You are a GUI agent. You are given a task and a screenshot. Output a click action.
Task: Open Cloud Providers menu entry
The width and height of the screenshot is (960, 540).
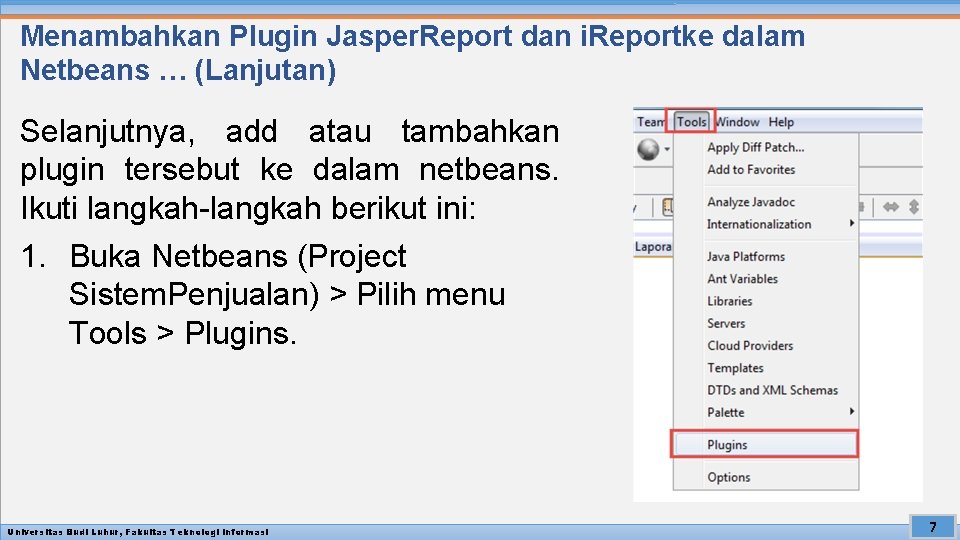click(x=765, y=345)
